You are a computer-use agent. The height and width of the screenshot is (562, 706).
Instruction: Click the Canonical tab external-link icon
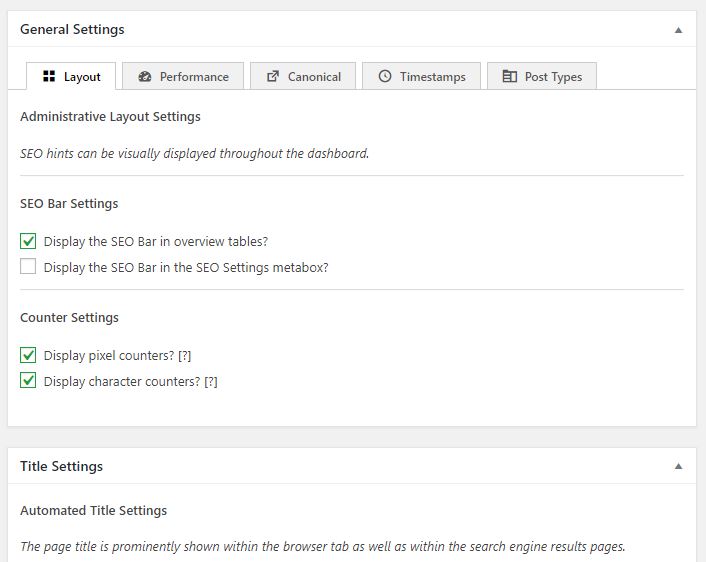(273, 76)
